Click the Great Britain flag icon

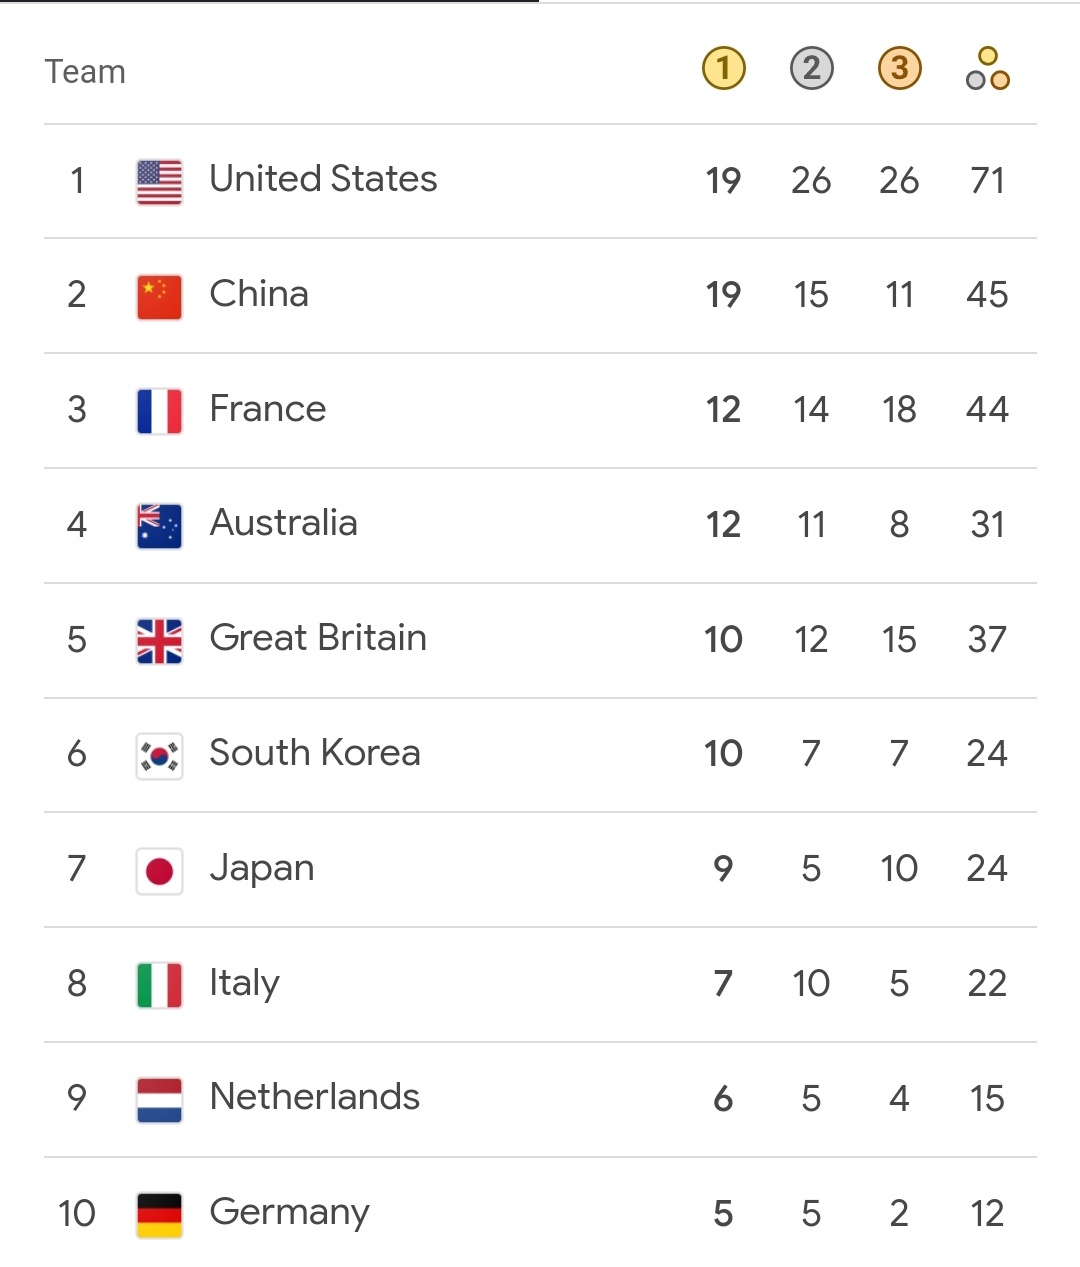click(159, 641)
